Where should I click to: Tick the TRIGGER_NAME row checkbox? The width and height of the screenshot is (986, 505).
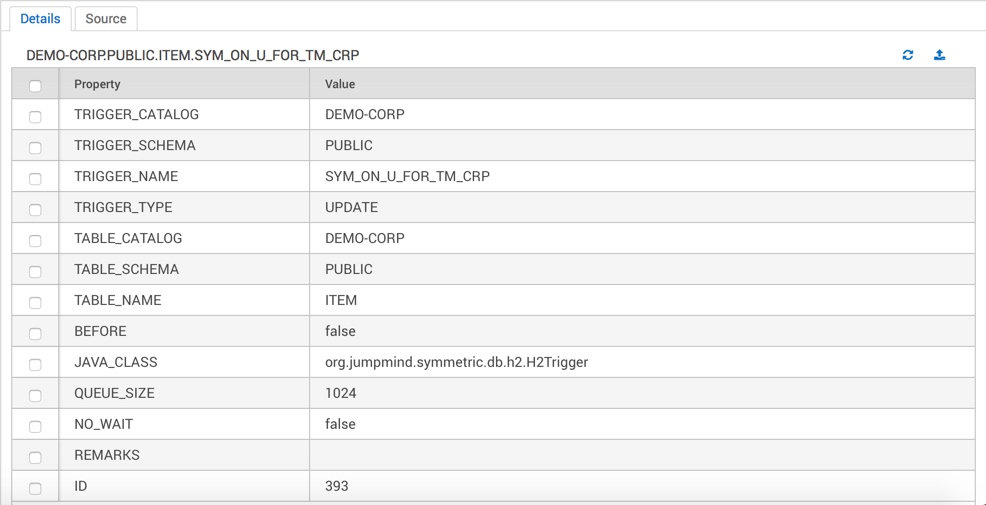(35, 179)
